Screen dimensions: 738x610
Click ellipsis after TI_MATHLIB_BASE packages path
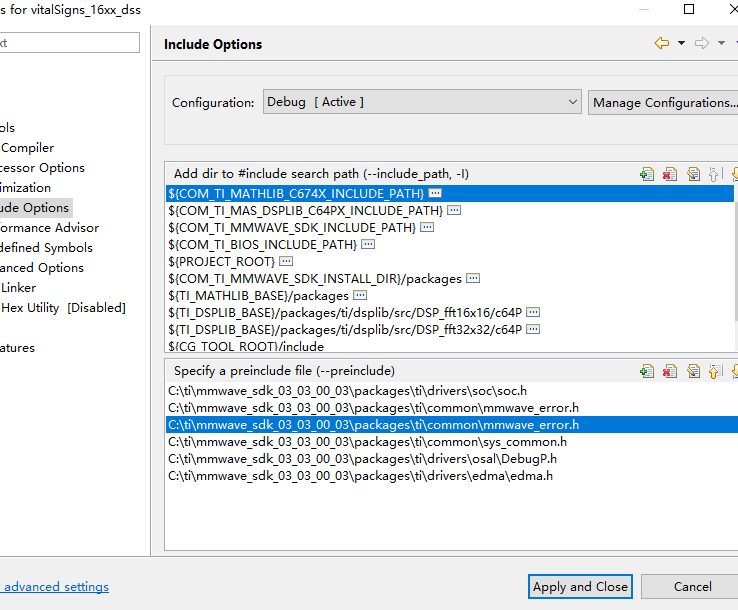point(360,296)
